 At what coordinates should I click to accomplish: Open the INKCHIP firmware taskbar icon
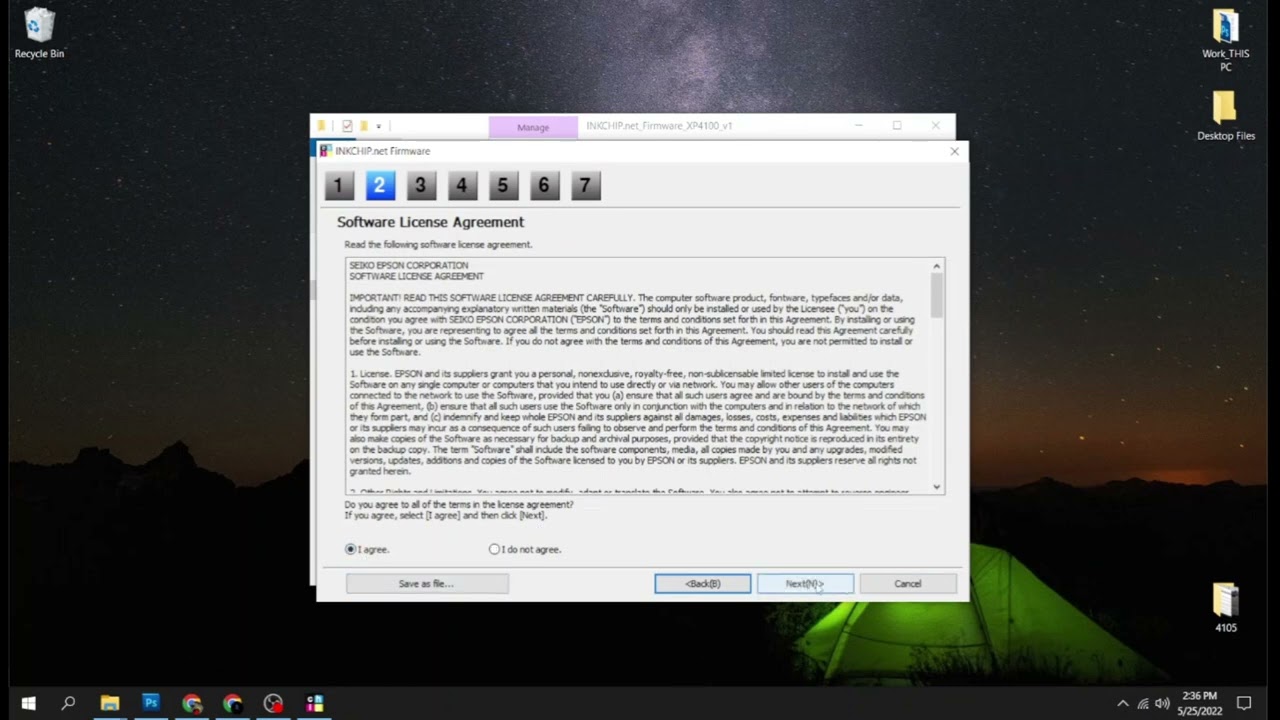[315, 703]
